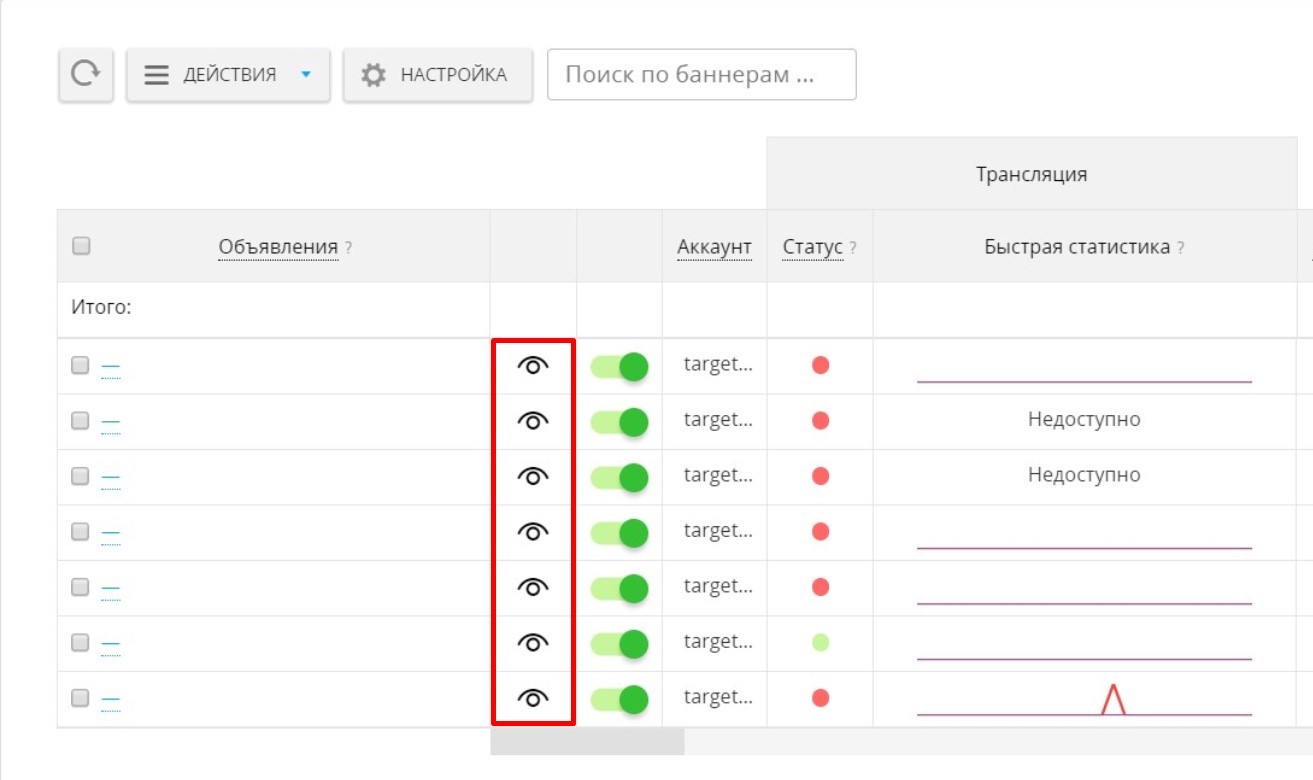This screenshot has width=1313, height=780.
Task: Click question mark next to Статус header
Action: 853,248
